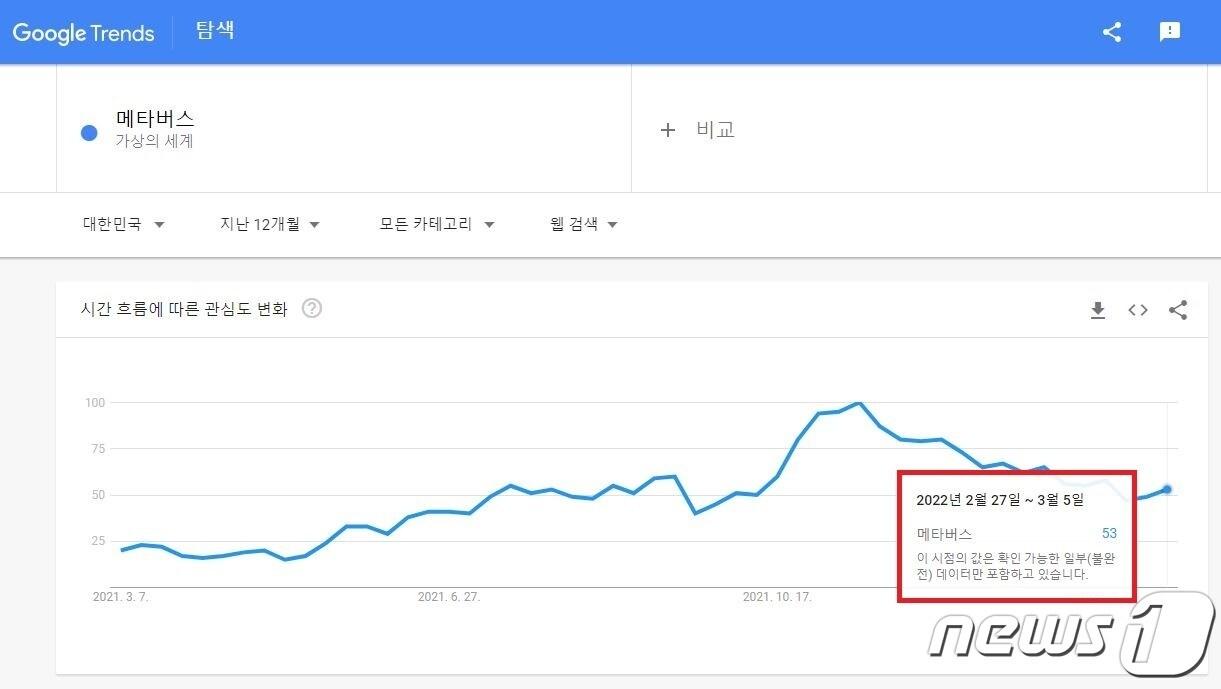The width and height of the screenshot is (1221, 689).
Task: Share the Google Trends page via top toolbar
Action: click(1111, 31)
